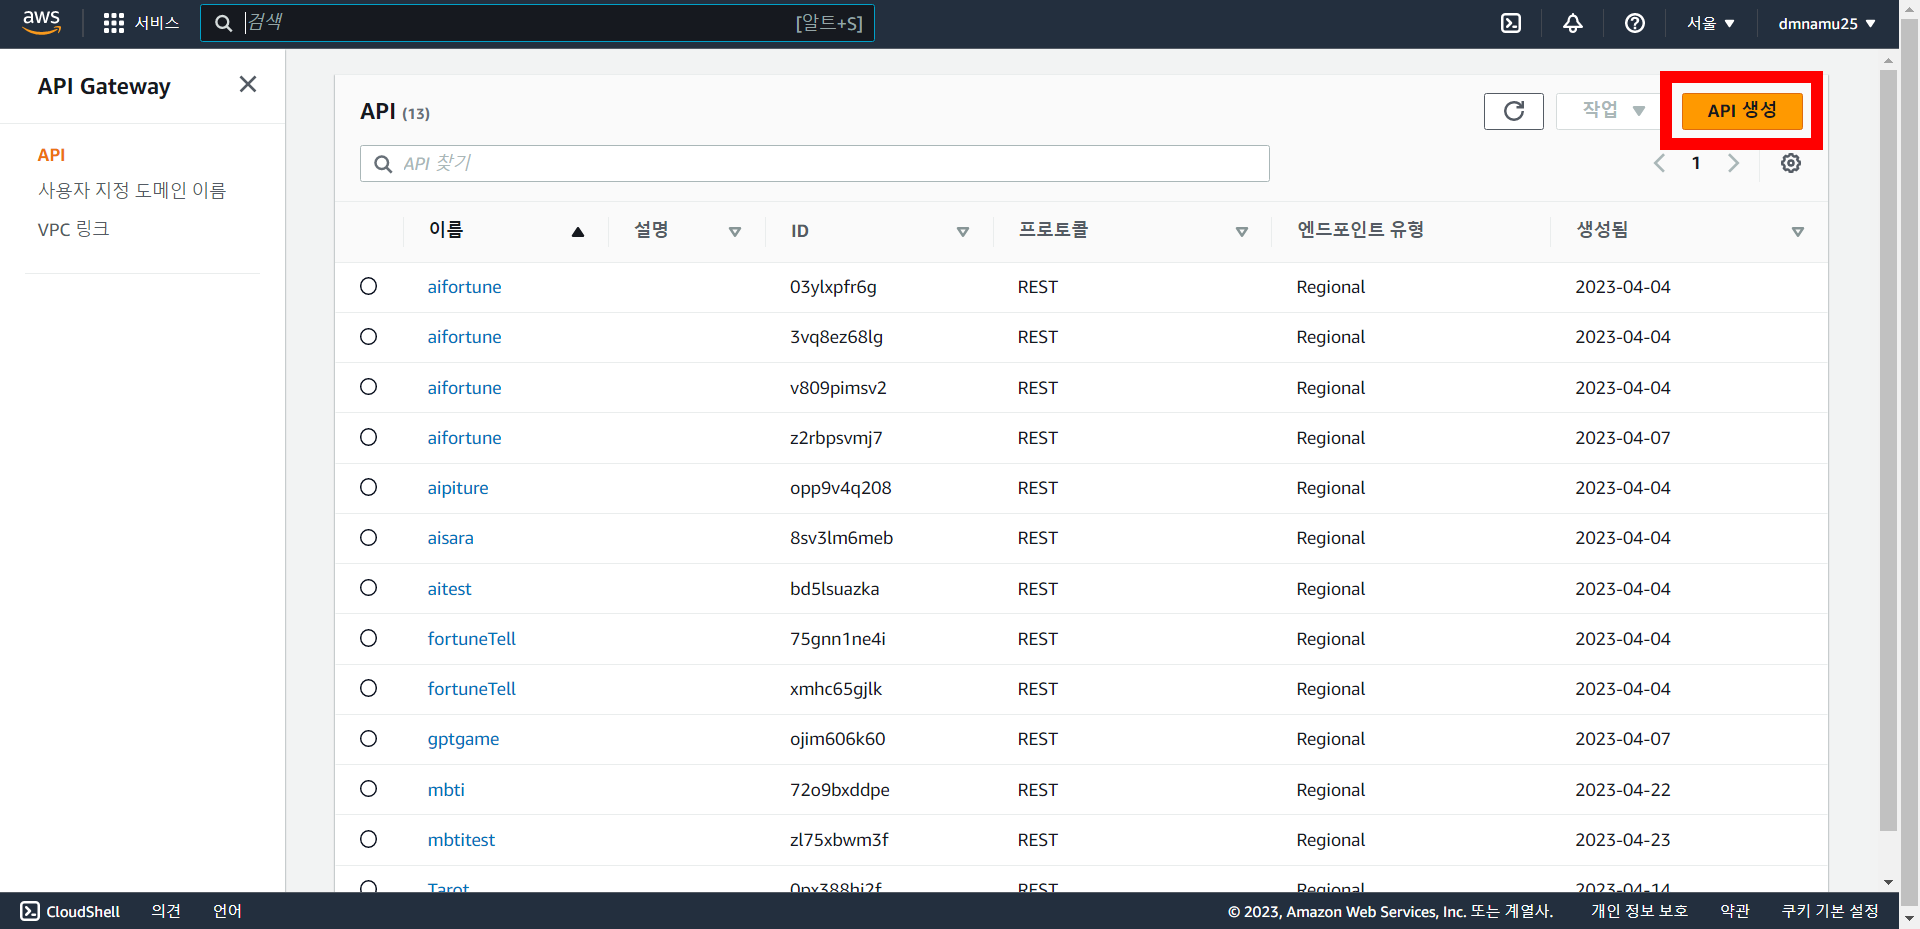The height and width of the screenshot is (929, 1920).
Task: Click the AWS top search field
Action: coord(537,23)
